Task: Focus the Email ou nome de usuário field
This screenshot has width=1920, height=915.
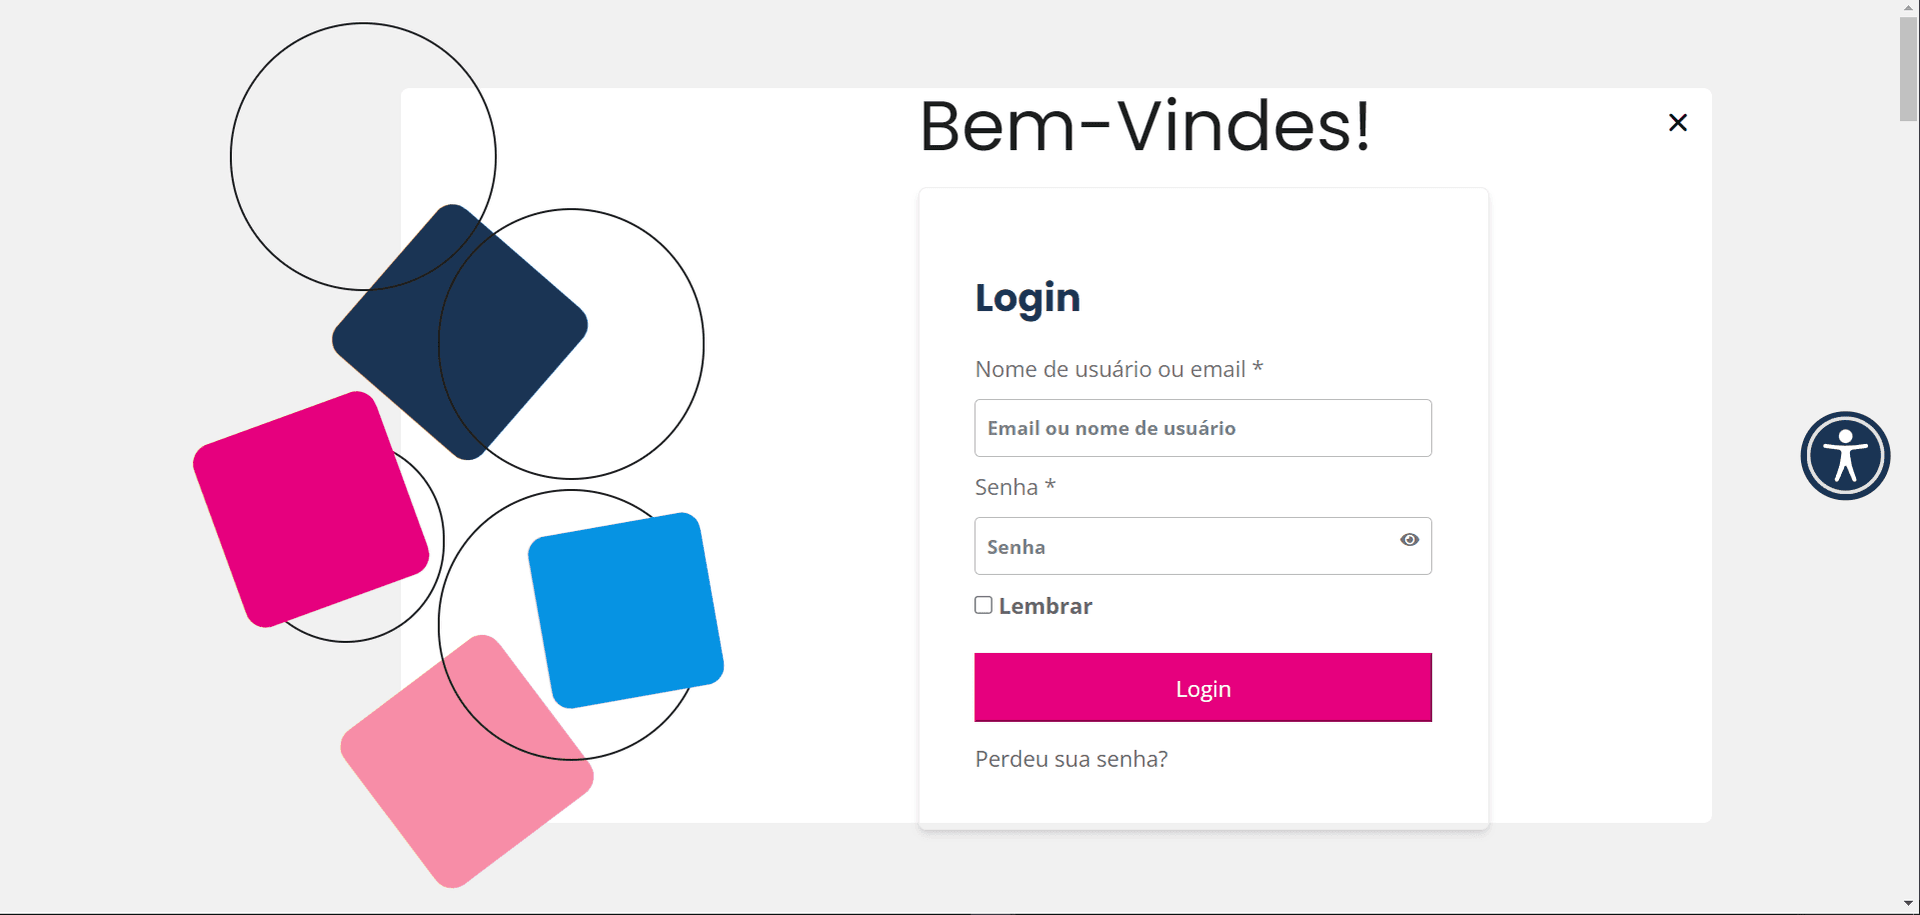Action: (x=1203, y=428)
